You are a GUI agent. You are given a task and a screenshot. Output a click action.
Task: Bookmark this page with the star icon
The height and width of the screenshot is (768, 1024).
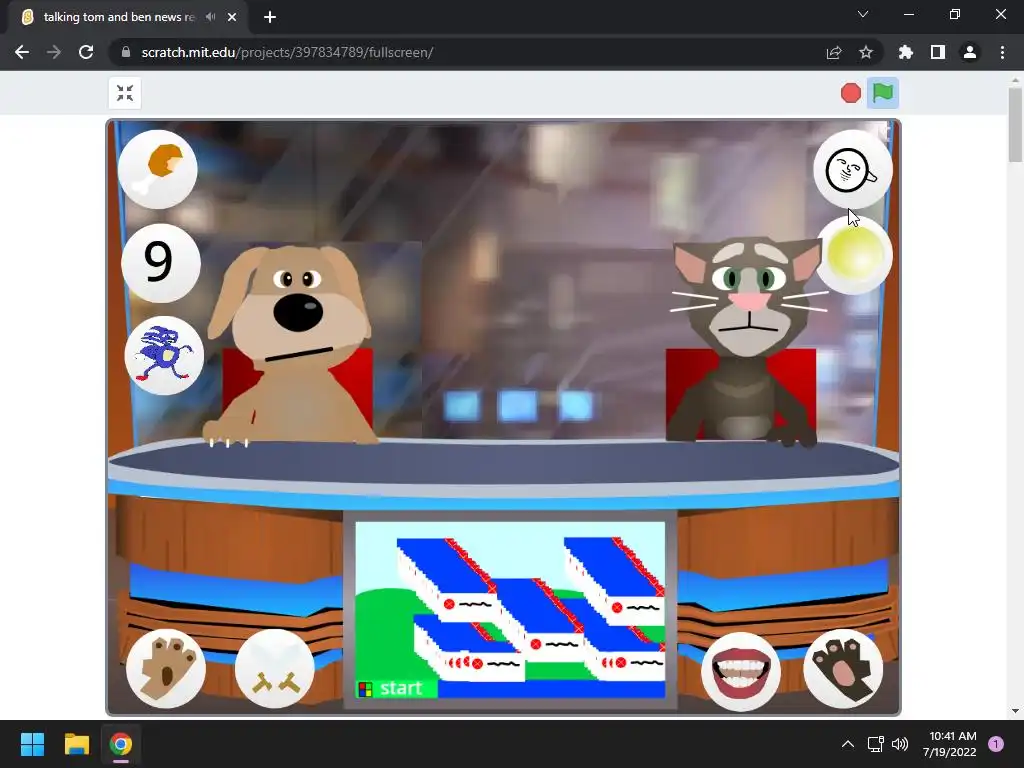pos(866,52)
